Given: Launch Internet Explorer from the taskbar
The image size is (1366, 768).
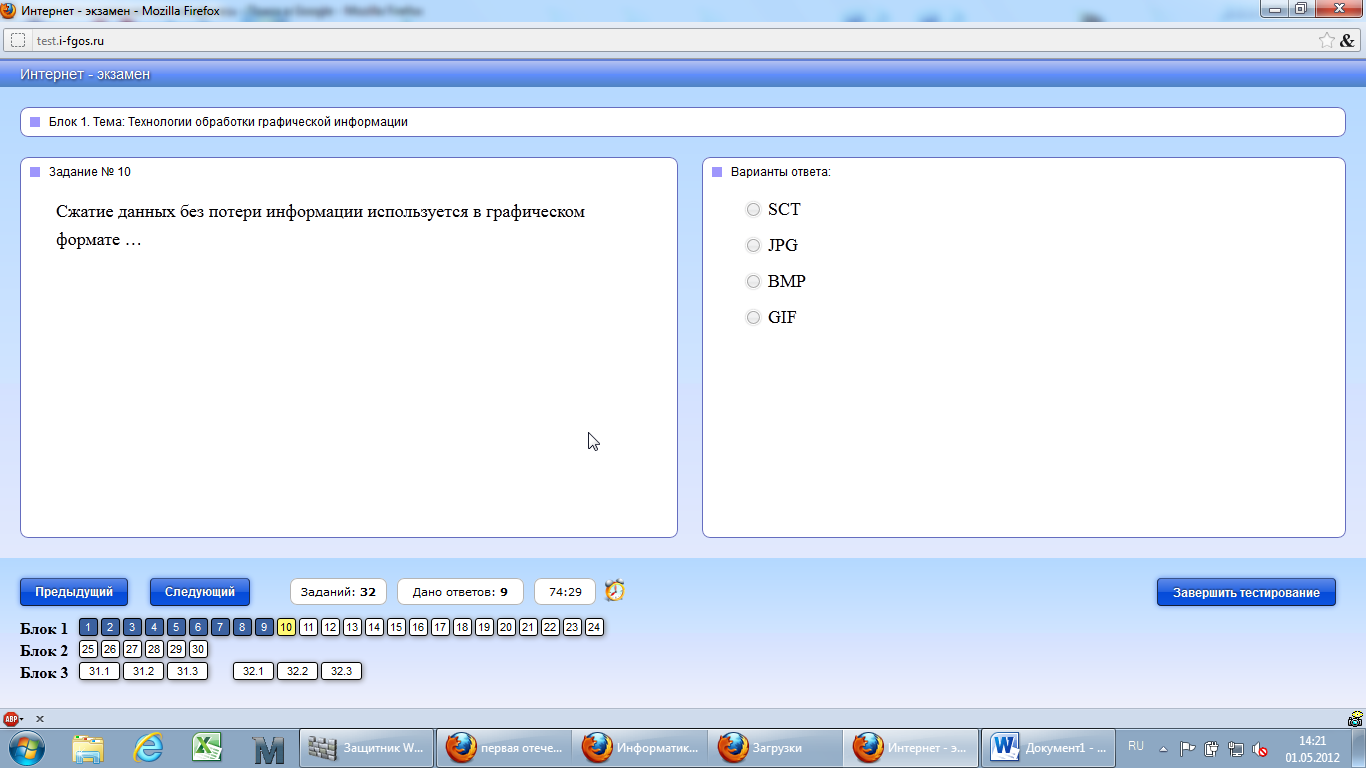Looking at the screenshot, I should 148,748.
